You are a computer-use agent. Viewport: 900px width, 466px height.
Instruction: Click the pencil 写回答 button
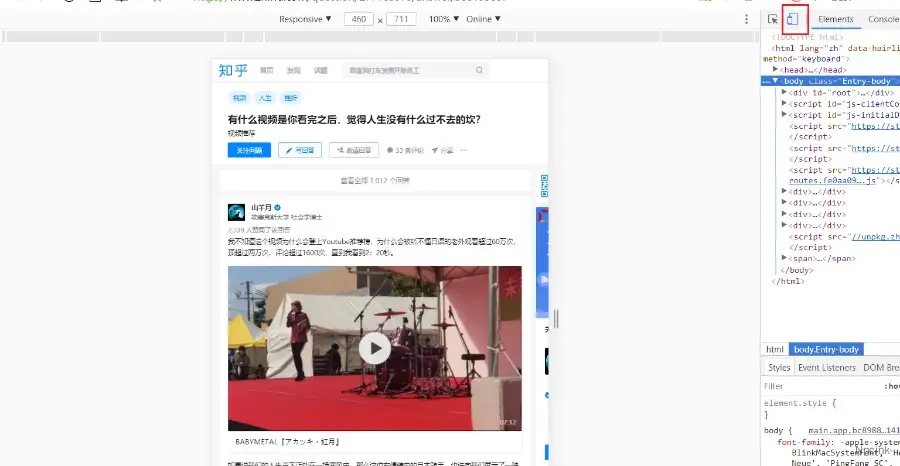pyautogui.click(x=300, y=150)
